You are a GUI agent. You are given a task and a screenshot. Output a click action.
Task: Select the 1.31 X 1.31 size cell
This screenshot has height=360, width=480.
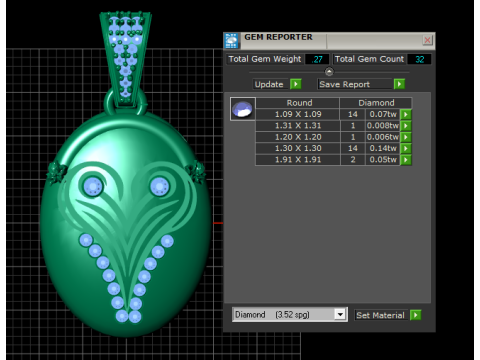click(298, 126)
